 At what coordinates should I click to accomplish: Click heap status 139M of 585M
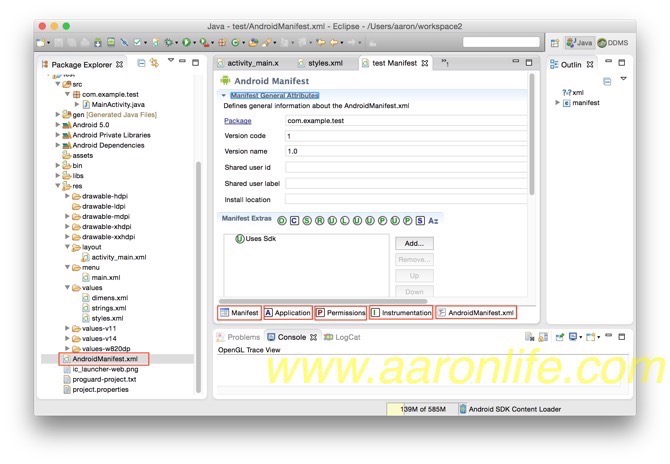[422, 409]
